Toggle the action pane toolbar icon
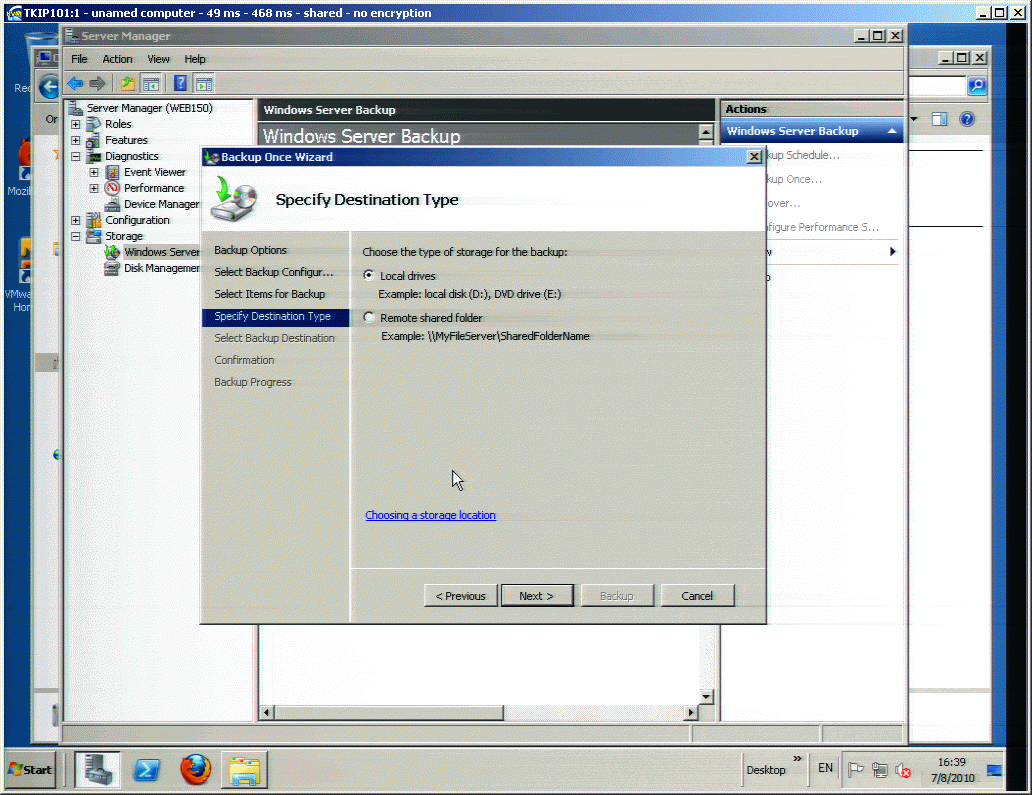Image resolution: width=1032 pixels, height=795 pixels. [205, 84]
